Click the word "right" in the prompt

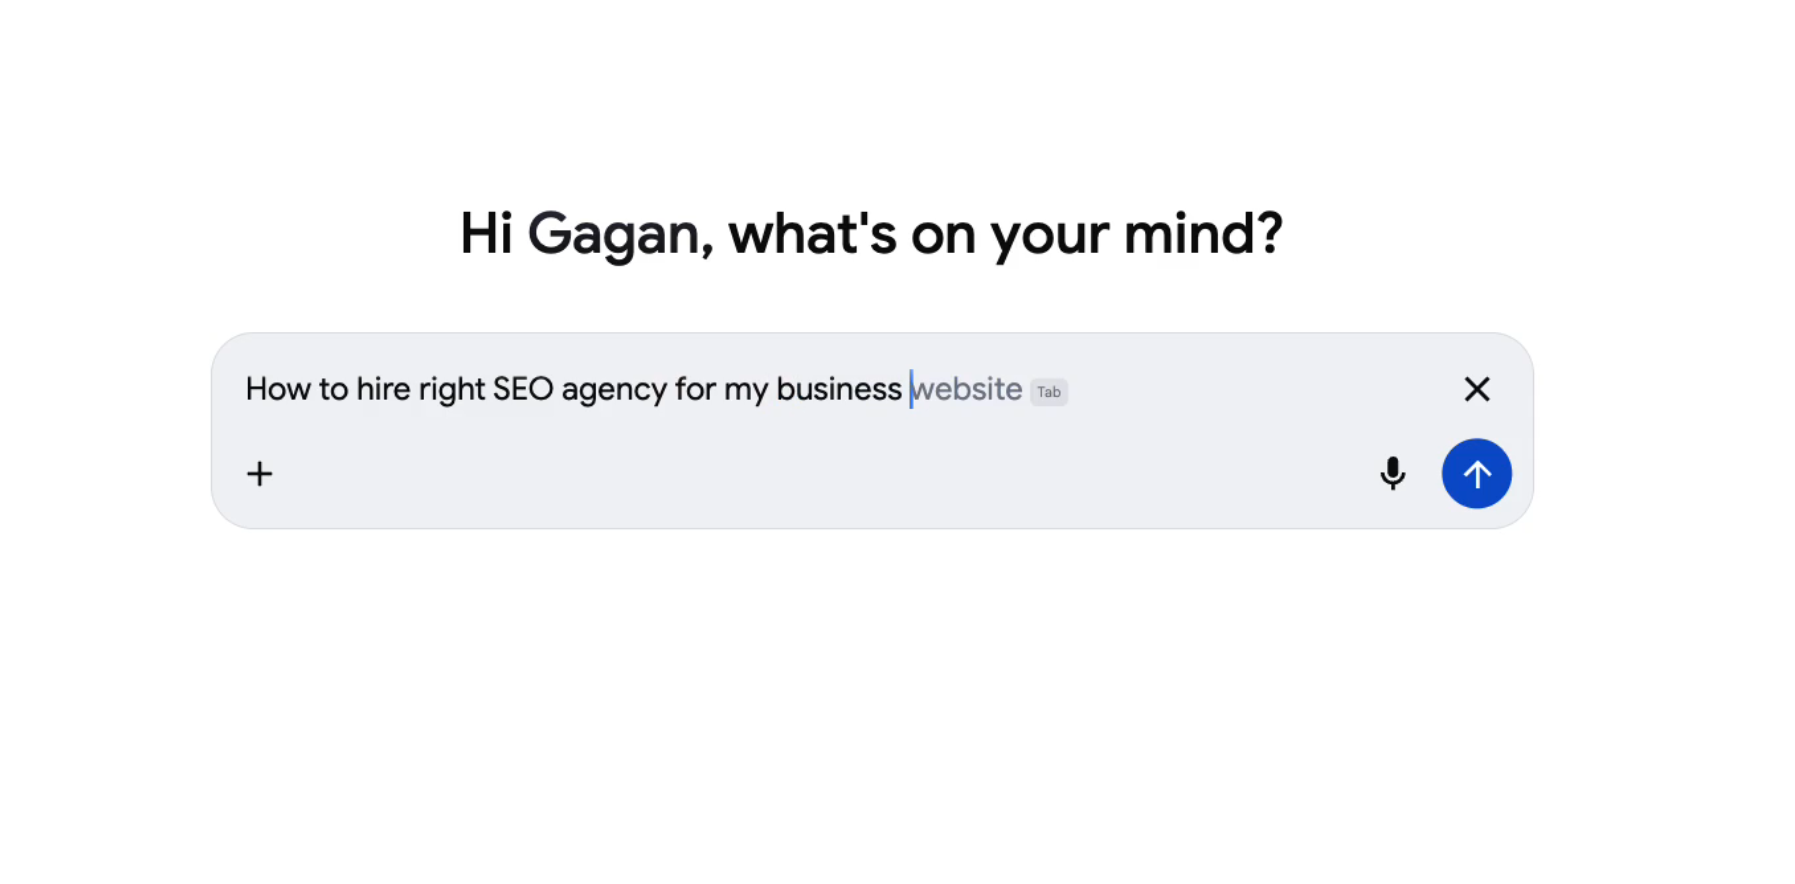click(451, 390)
